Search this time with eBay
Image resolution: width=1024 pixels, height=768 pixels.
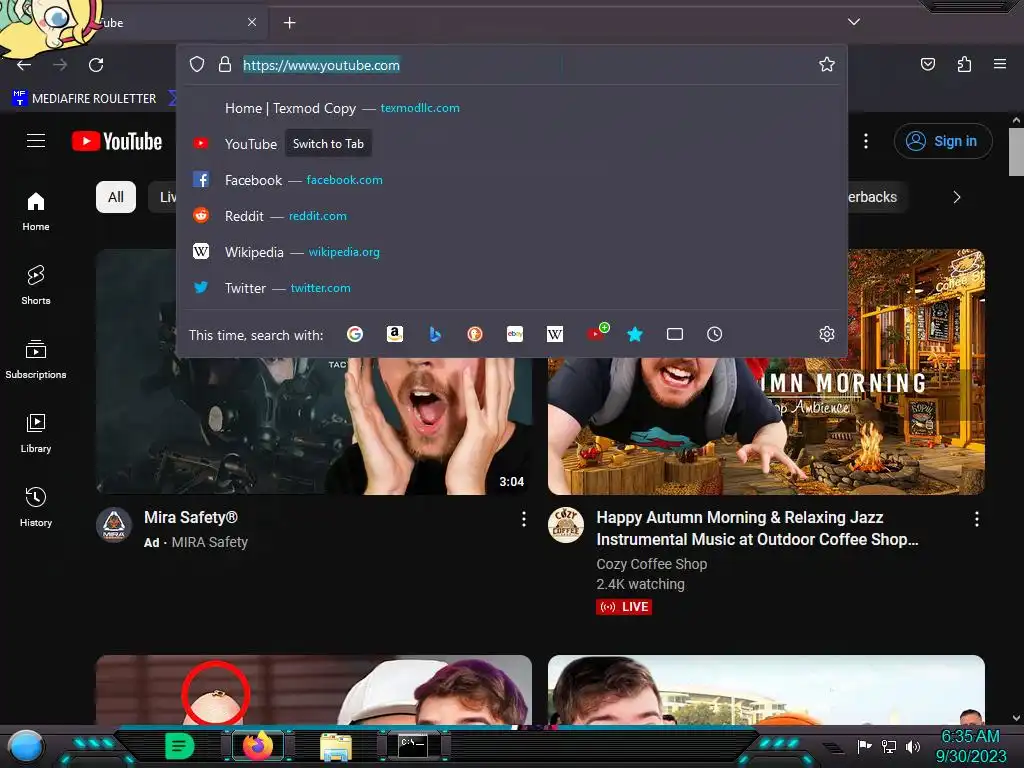[x=515, y=334]
